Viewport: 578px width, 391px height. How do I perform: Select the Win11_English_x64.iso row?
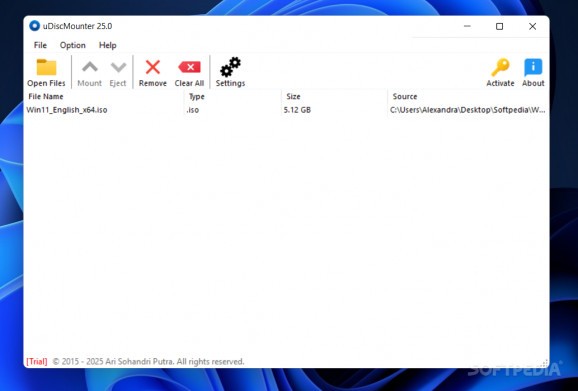[286, 110]
